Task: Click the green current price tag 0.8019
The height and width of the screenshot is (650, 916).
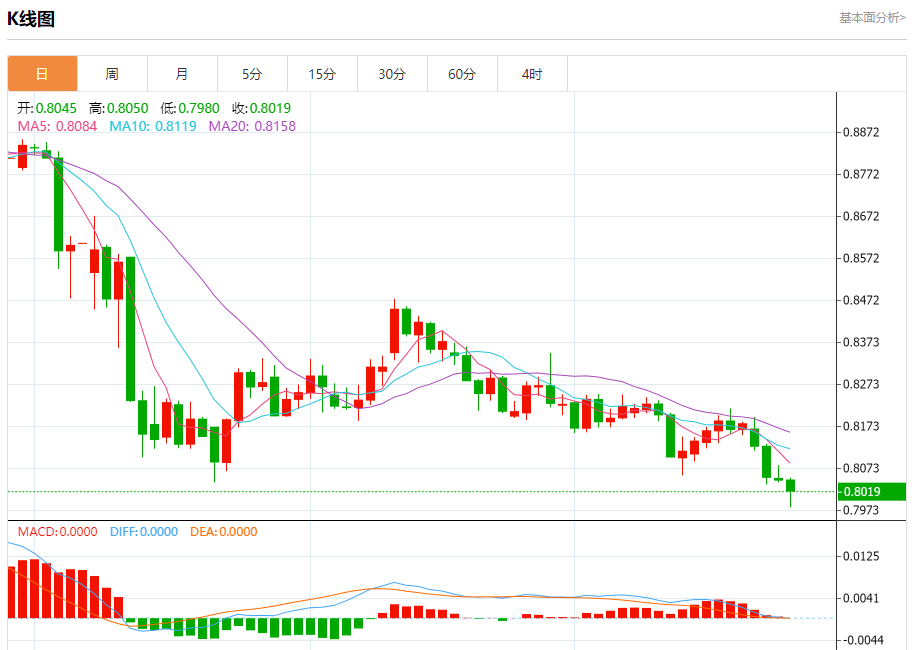Action: tap(872, 492)
